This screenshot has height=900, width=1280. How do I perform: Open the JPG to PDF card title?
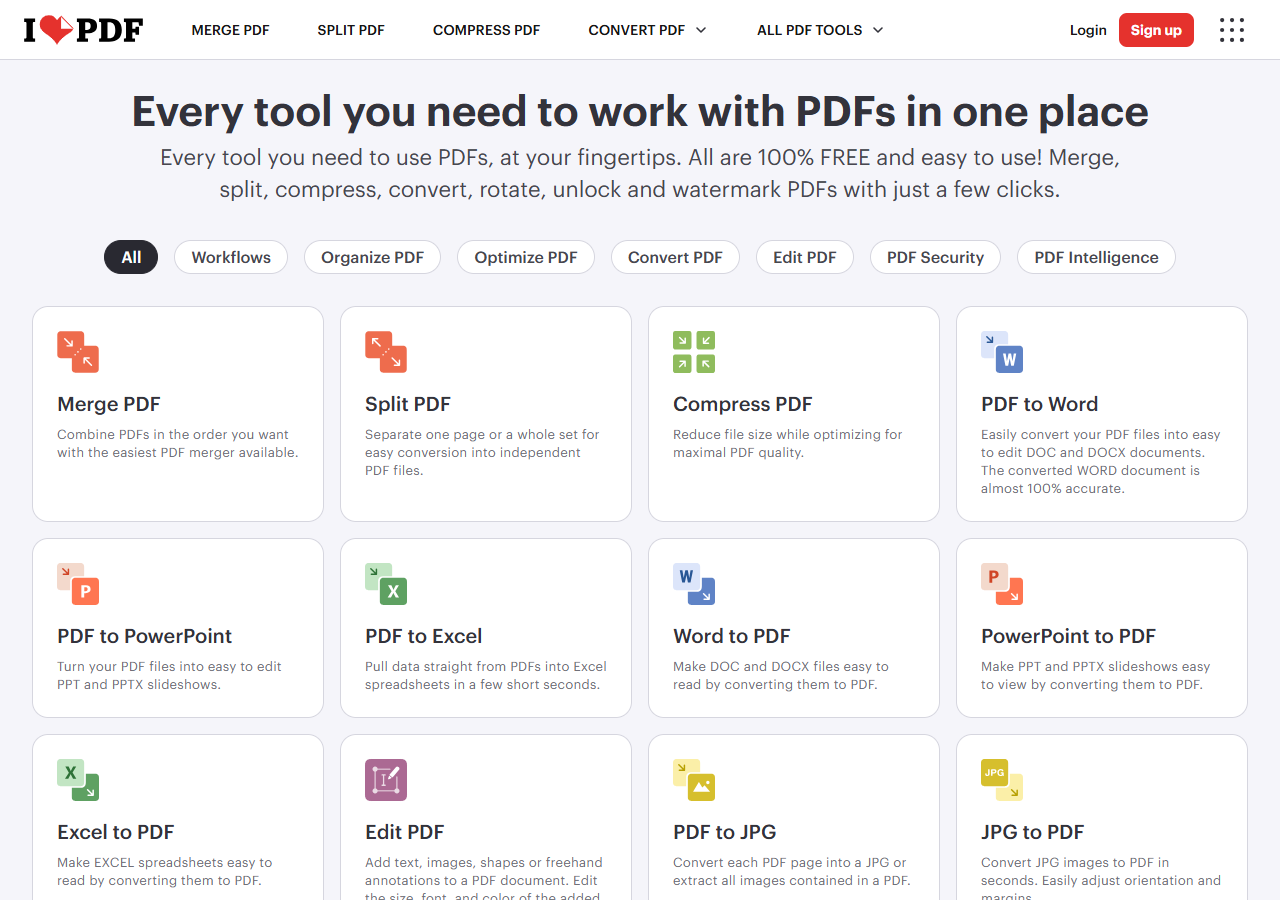tap(1033, 832)
